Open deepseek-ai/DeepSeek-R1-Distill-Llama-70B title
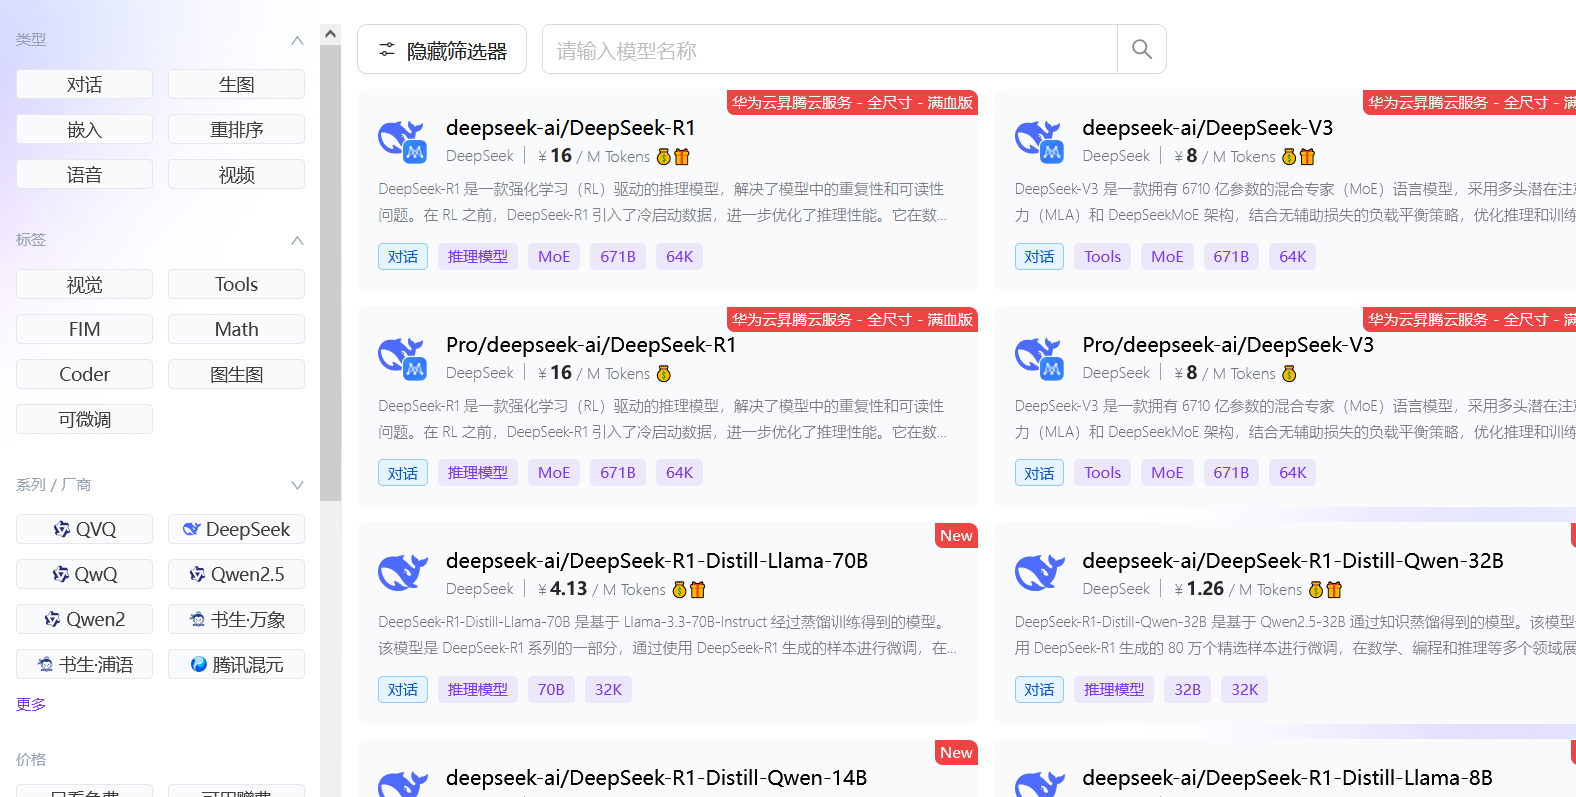Image resolution: width=1576 pixels, height=797 pixels. (x=657, y=561)
